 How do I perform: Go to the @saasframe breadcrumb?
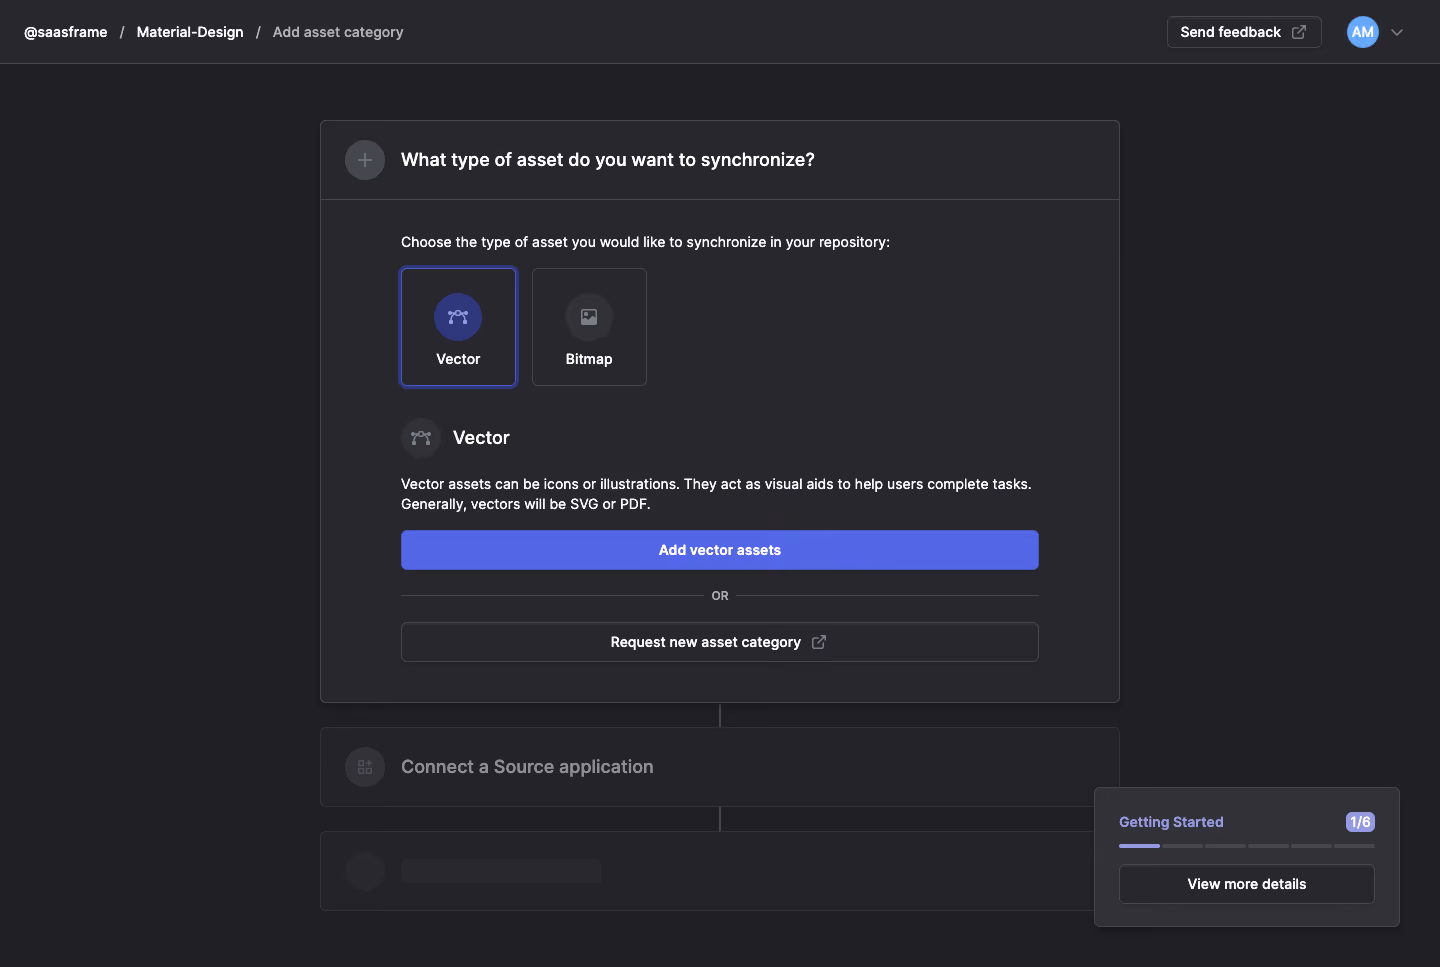[66, 32]
